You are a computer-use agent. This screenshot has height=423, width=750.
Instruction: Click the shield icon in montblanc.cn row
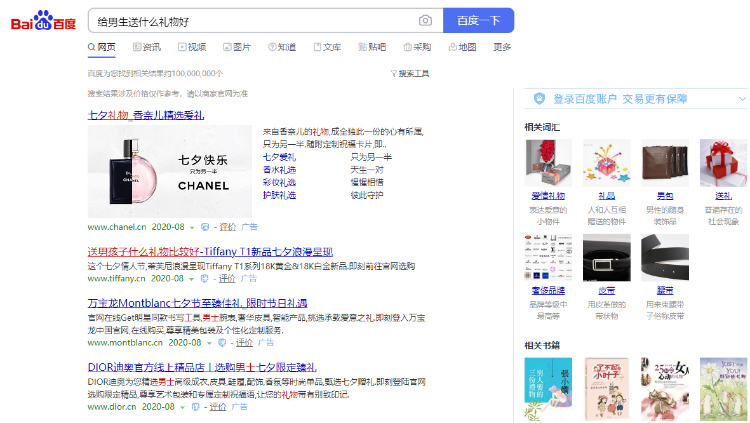pos(222,343)
